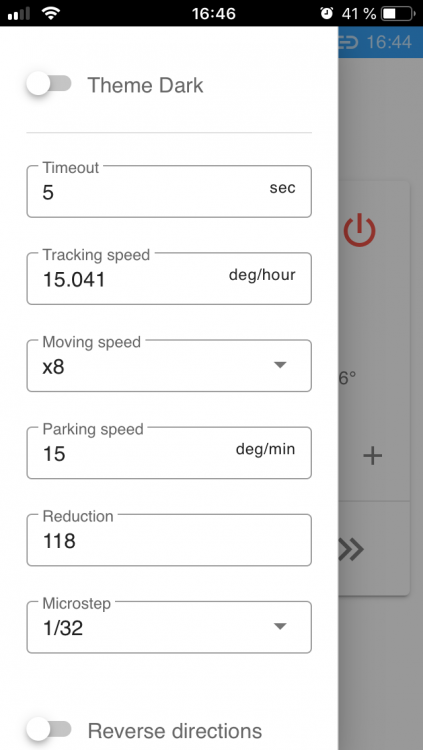This screenshot has height=750, width=423.
Task: Tap the 16:44 time in blue header
Action: [x=389, y=42]
